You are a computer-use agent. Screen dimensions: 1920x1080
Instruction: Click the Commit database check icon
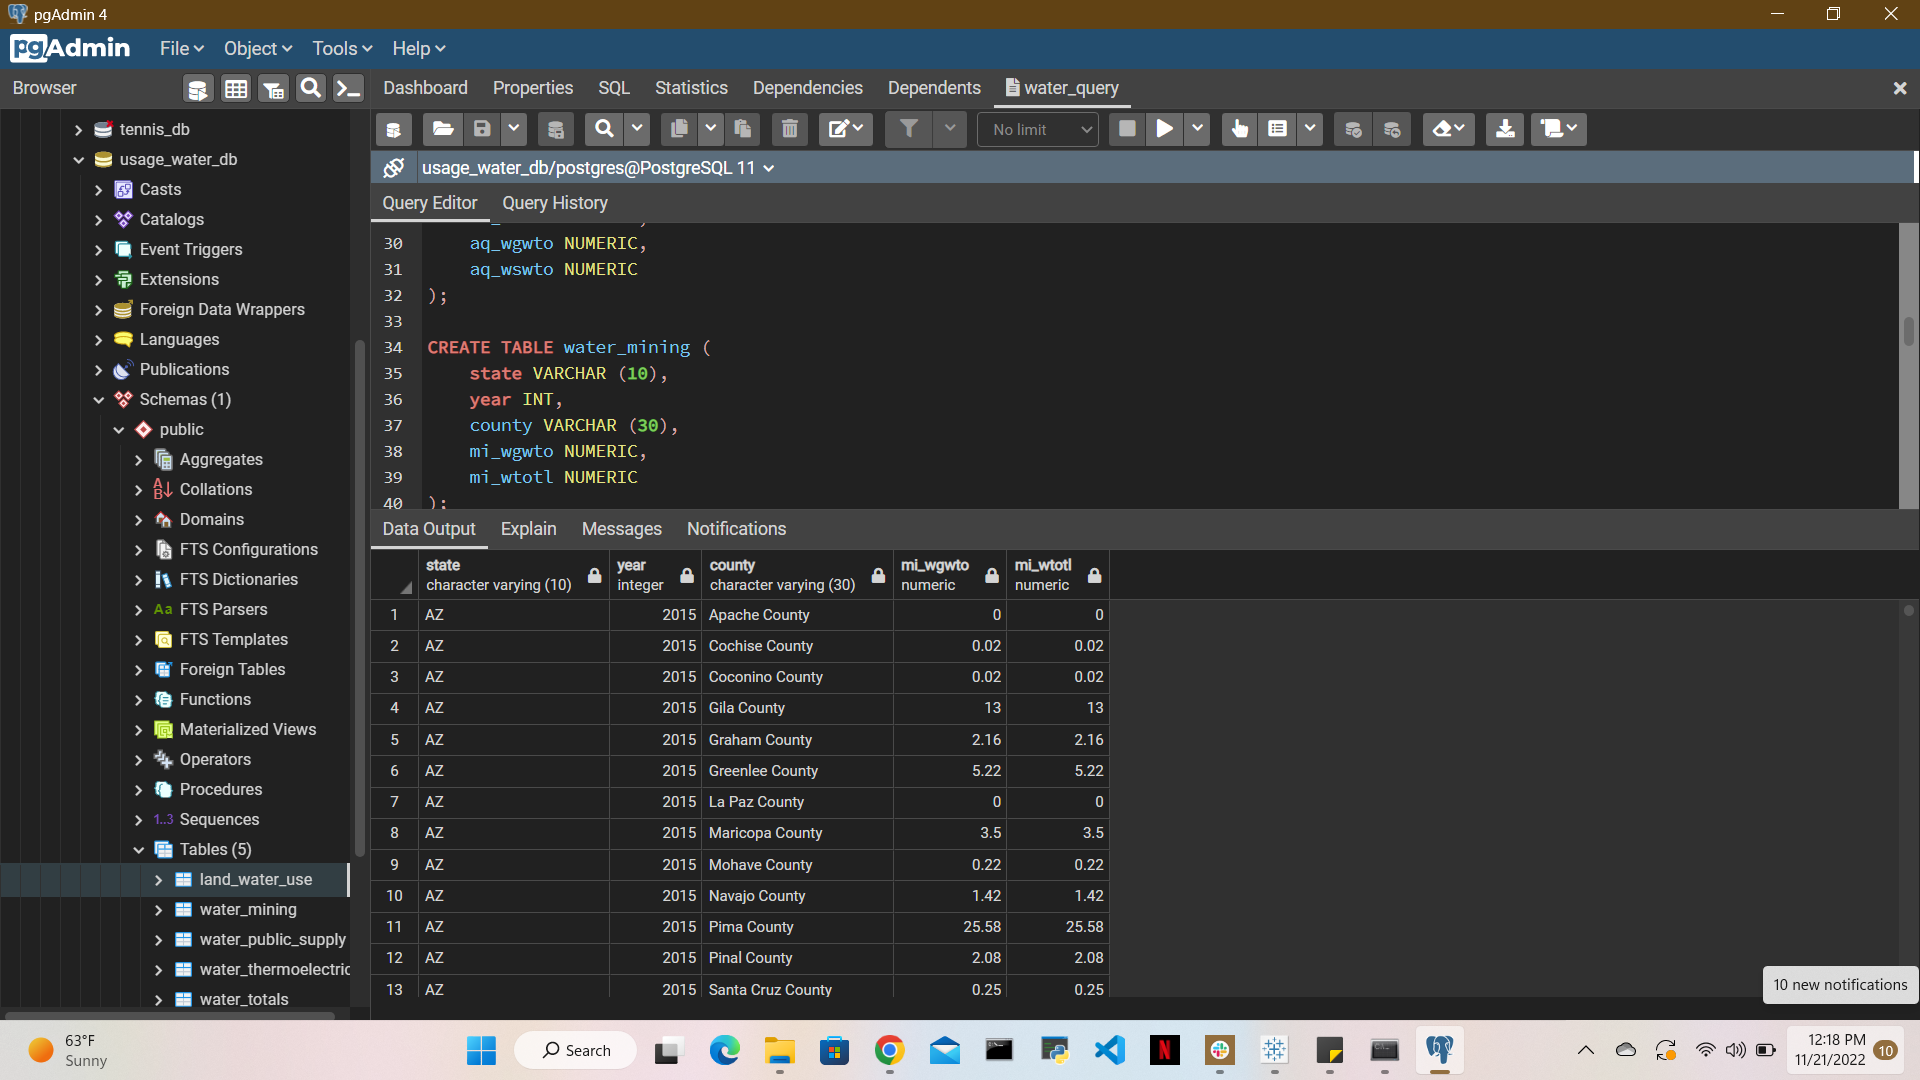click(1353, 129)
